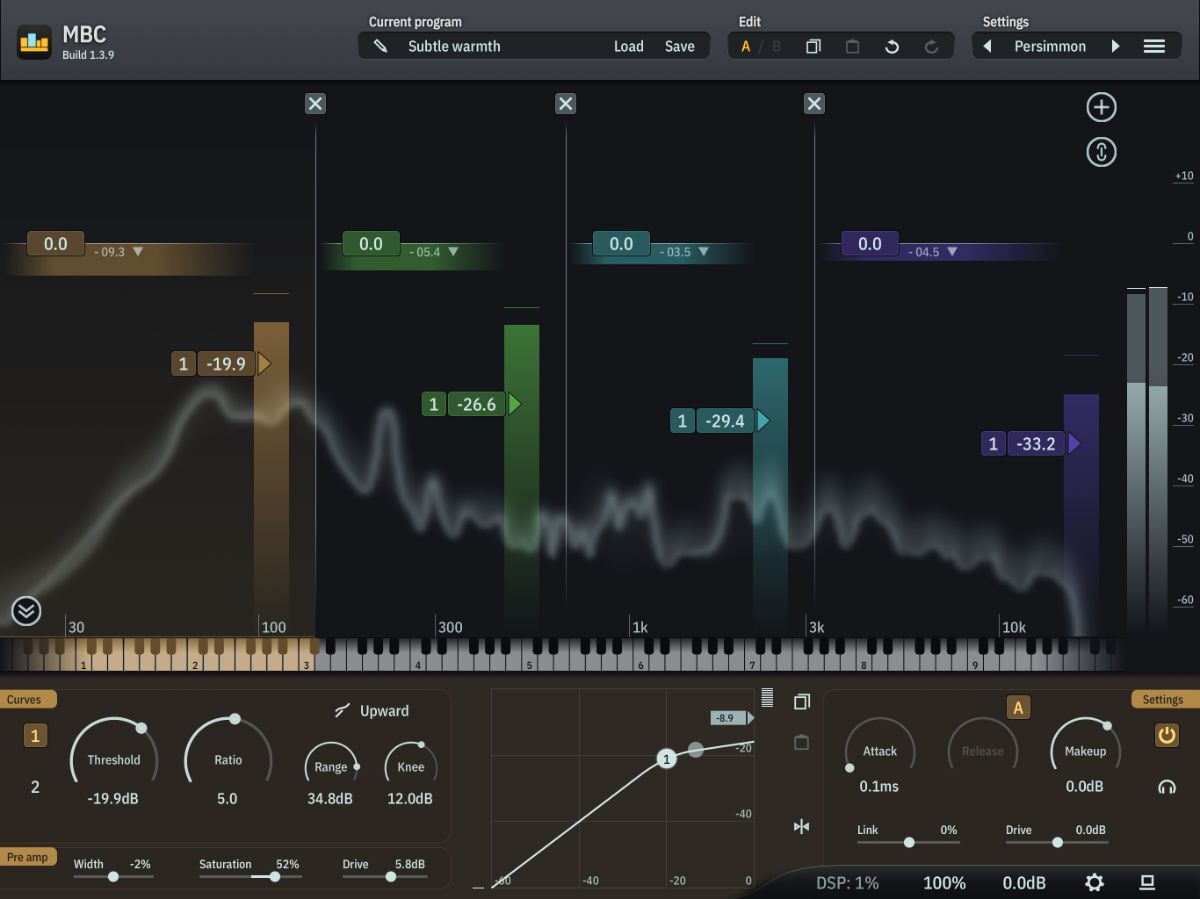Click the headphones solo icon
The image size is (1200, 899).
1166,787
